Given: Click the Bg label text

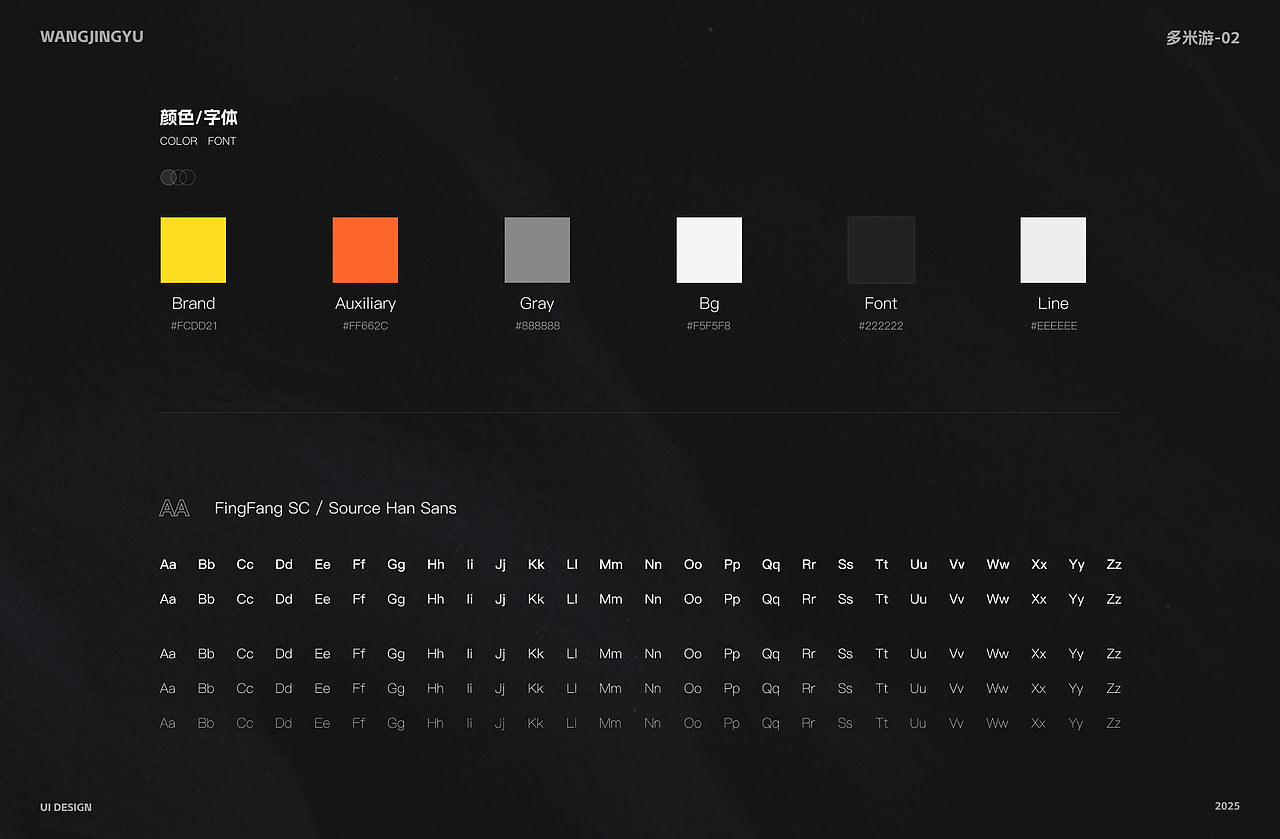Looking at the screenshot, I should click(x=709, y=303).
